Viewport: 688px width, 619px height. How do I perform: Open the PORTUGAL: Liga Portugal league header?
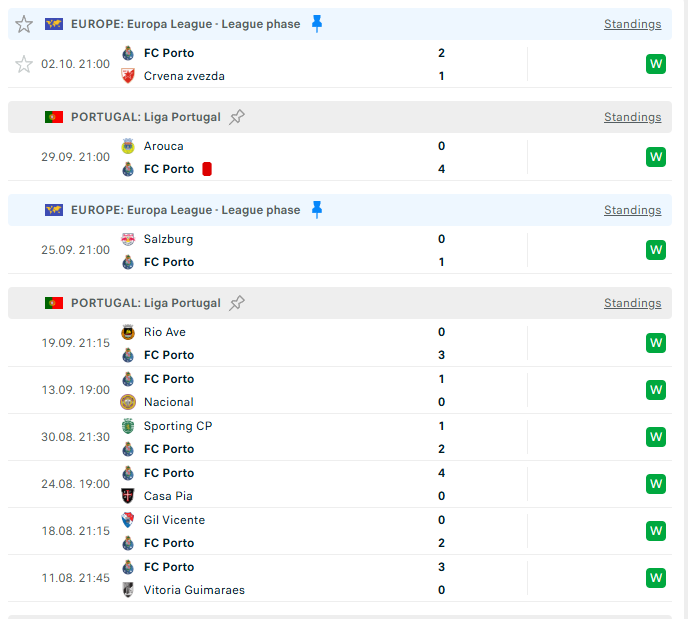click(x=145, y=117)
